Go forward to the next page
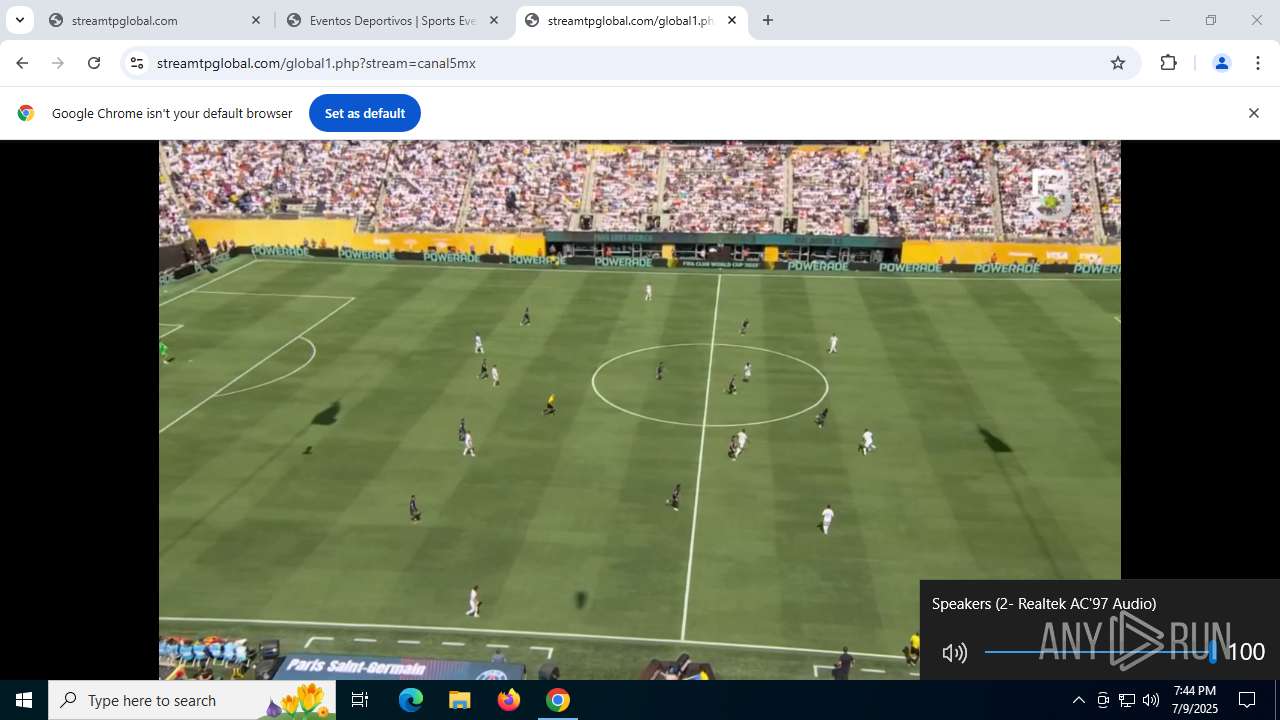Image resolution: width=1280 pixels, height=720 pixels. (x=58, y=63)
